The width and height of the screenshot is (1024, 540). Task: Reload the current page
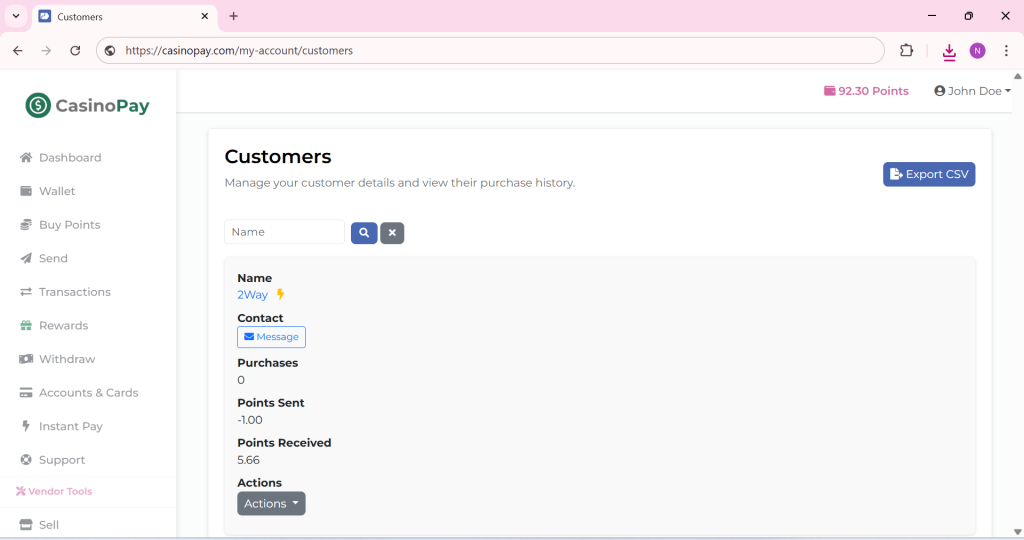75,50
